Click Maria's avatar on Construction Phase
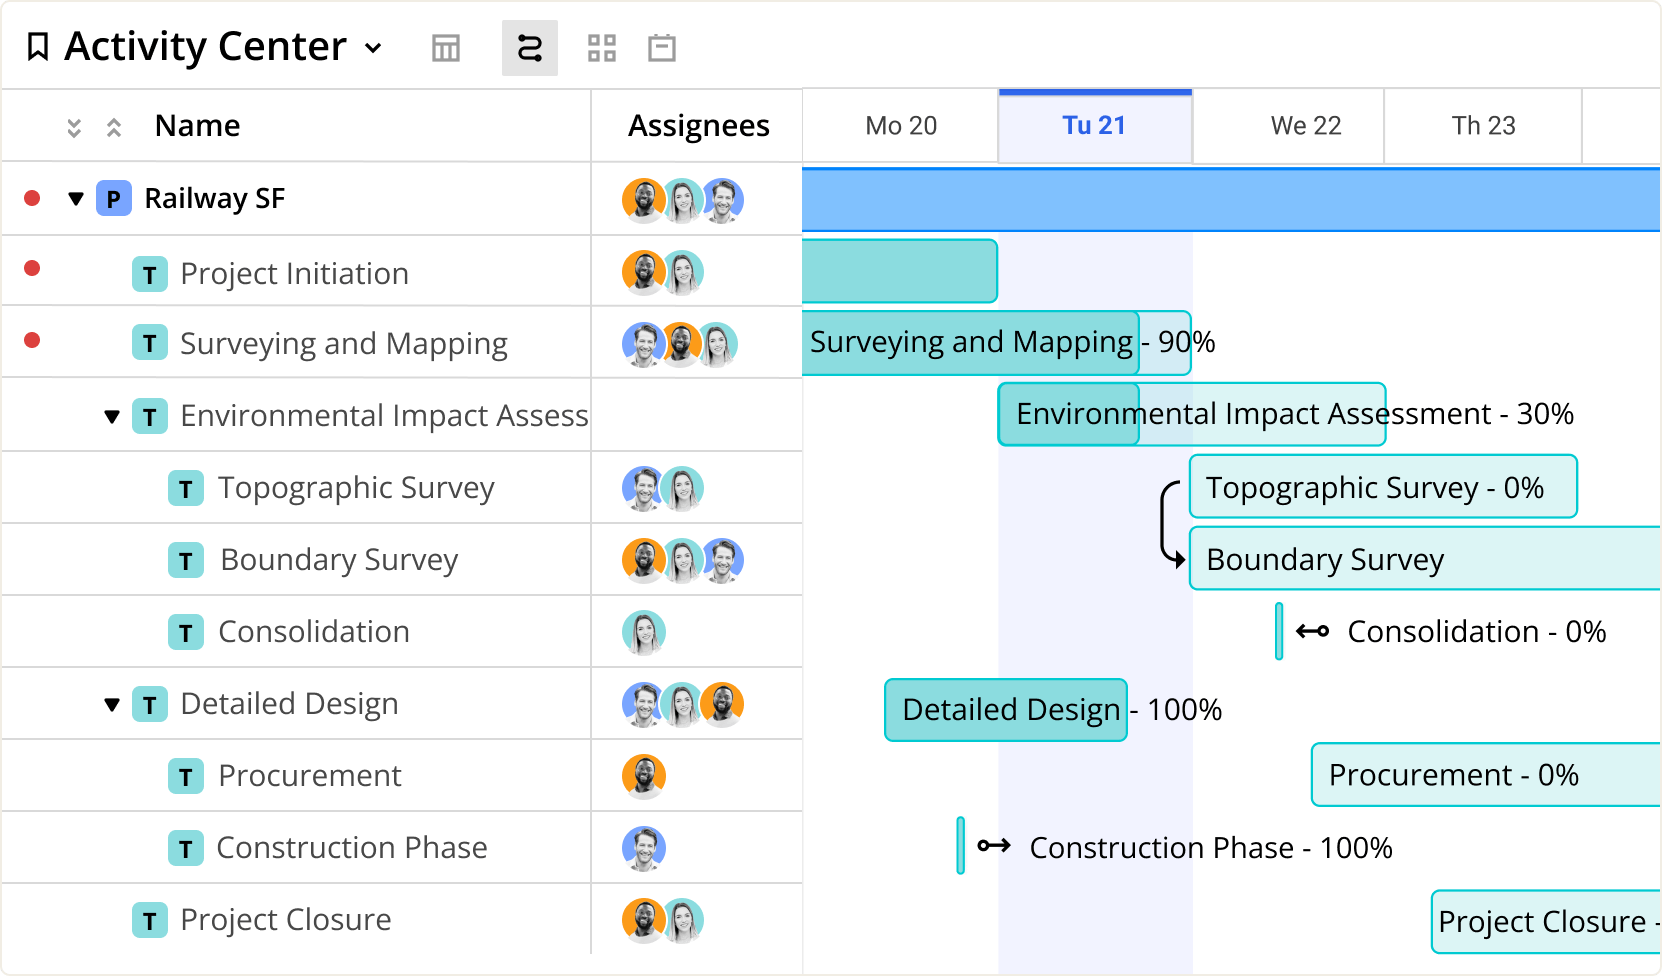The width and height of the screenshot is (1662, 976). tap(645, 847)
